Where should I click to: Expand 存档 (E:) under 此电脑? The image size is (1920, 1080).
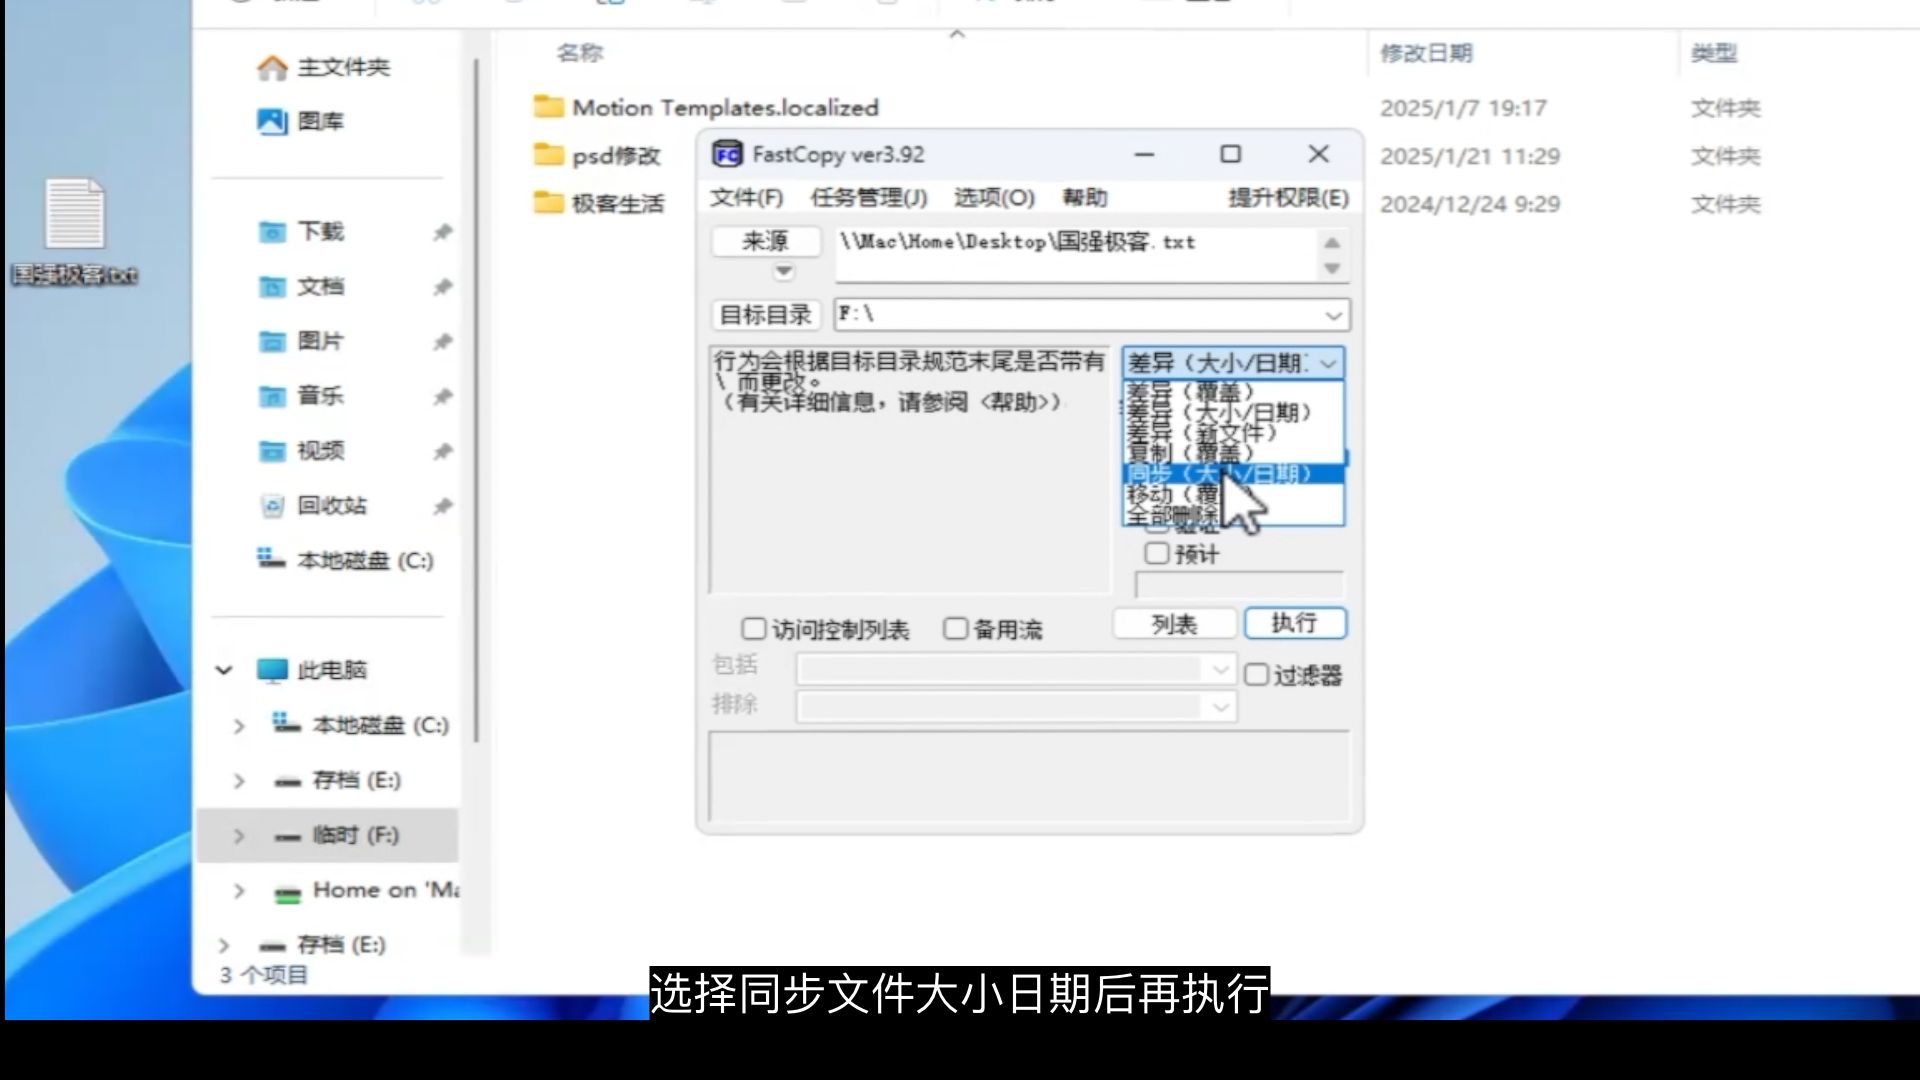[x=239, y=781]
